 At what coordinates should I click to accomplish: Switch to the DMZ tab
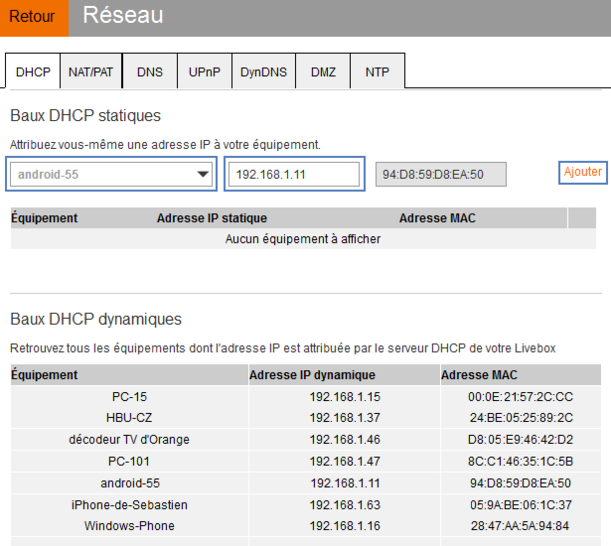(x=323, y=72)
